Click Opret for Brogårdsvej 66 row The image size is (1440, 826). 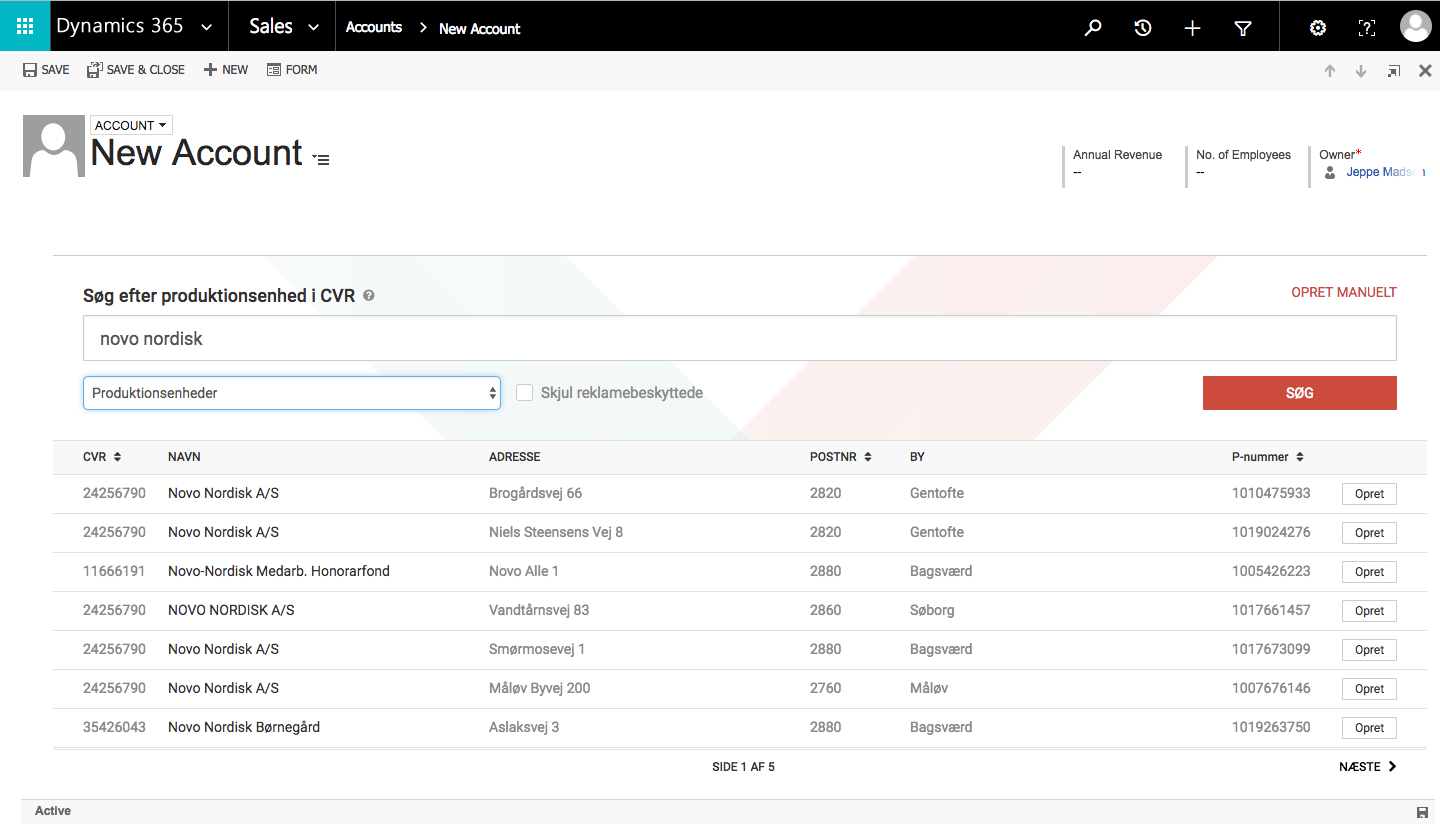1369,494
